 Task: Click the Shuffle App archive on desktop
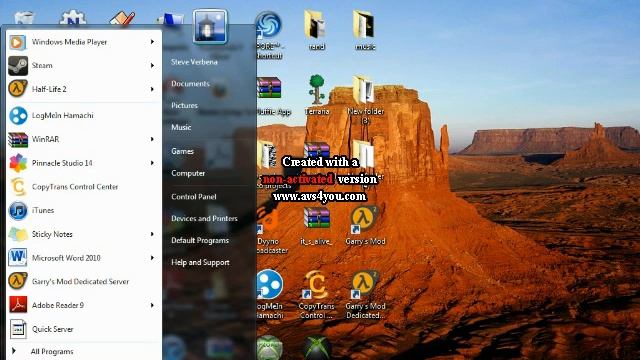pos(273,96)
